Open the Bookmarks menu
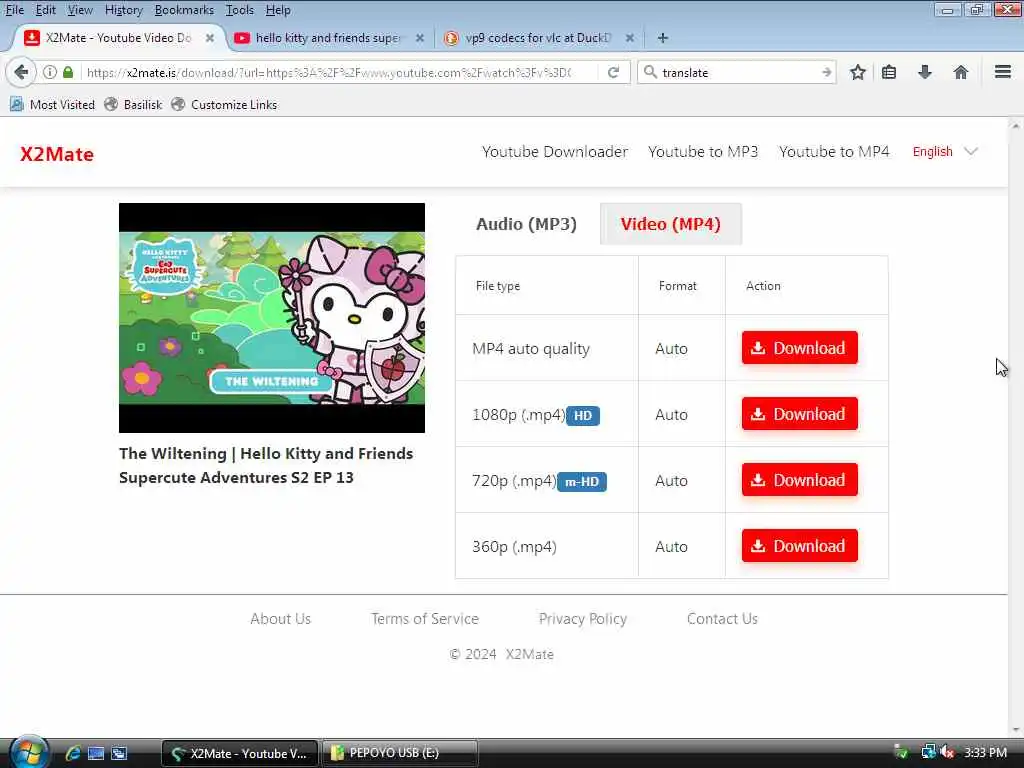This screenshot has height=768, width=1024. point(184,10)
